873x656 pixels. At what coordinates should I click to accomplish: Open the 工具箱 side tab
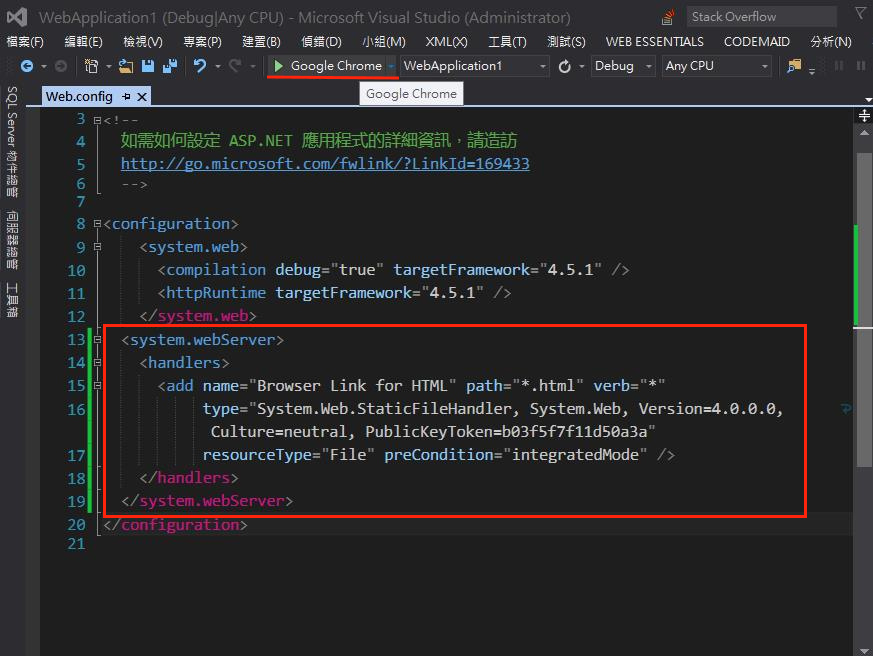pyautogui.click(x=12, y=300)
